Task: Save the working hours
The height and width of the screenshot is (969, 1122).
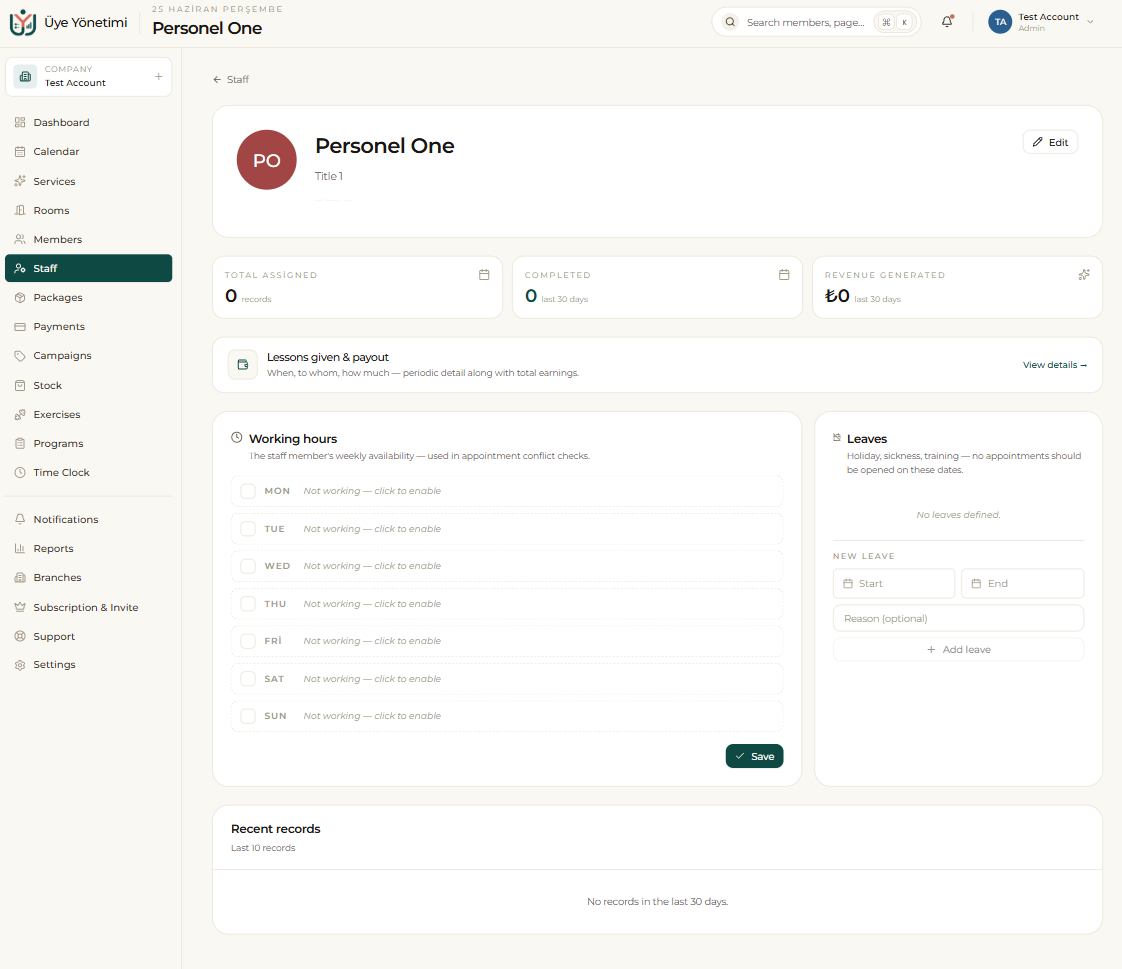Action: tap(754, 756)
